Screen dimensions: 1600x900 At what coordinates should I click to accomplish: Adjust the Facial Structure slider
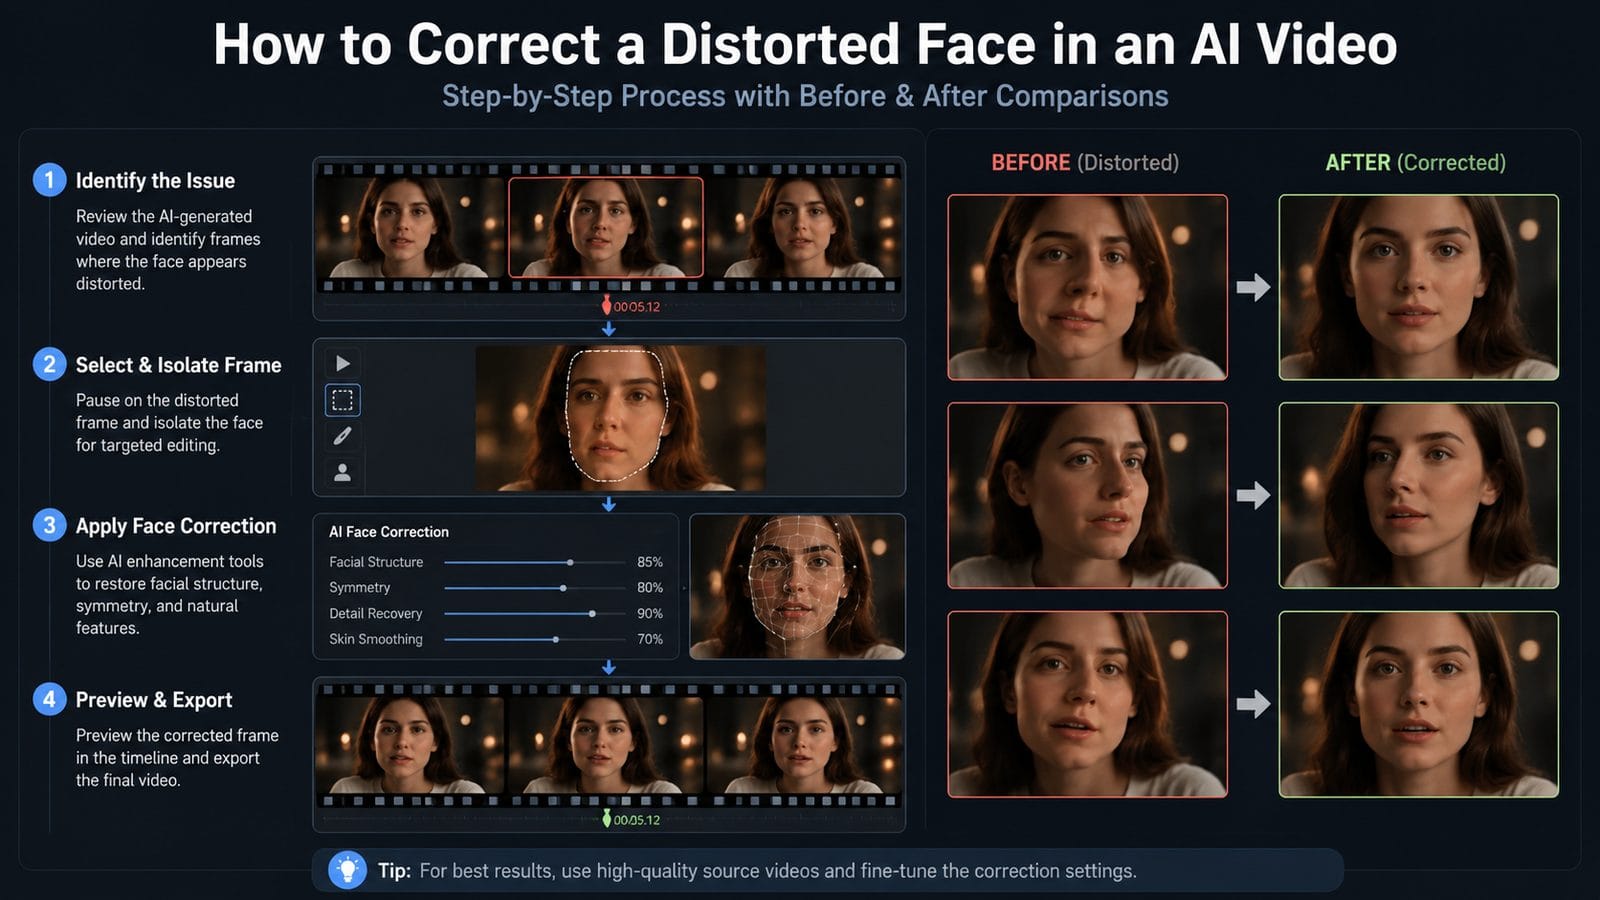point(534,562)
